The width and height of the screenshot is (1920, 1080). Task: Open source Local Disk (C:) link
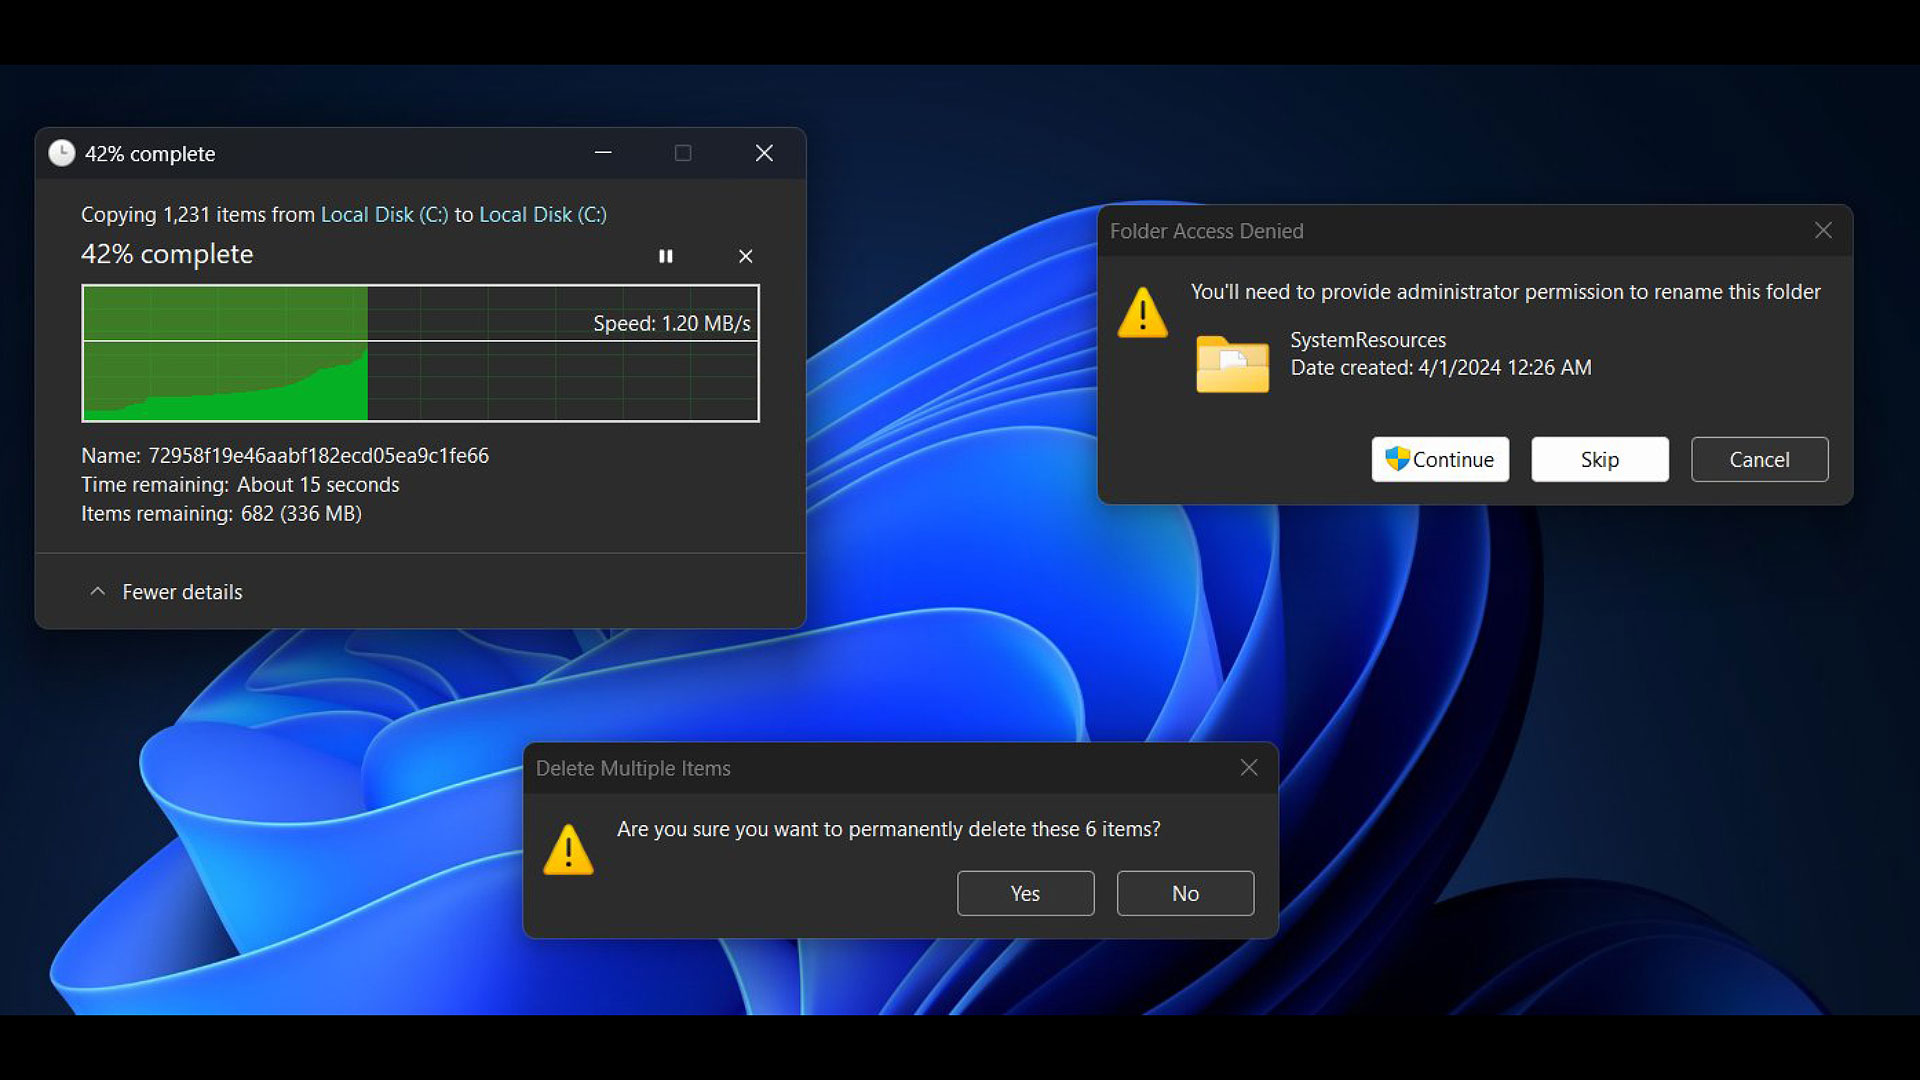384,214
